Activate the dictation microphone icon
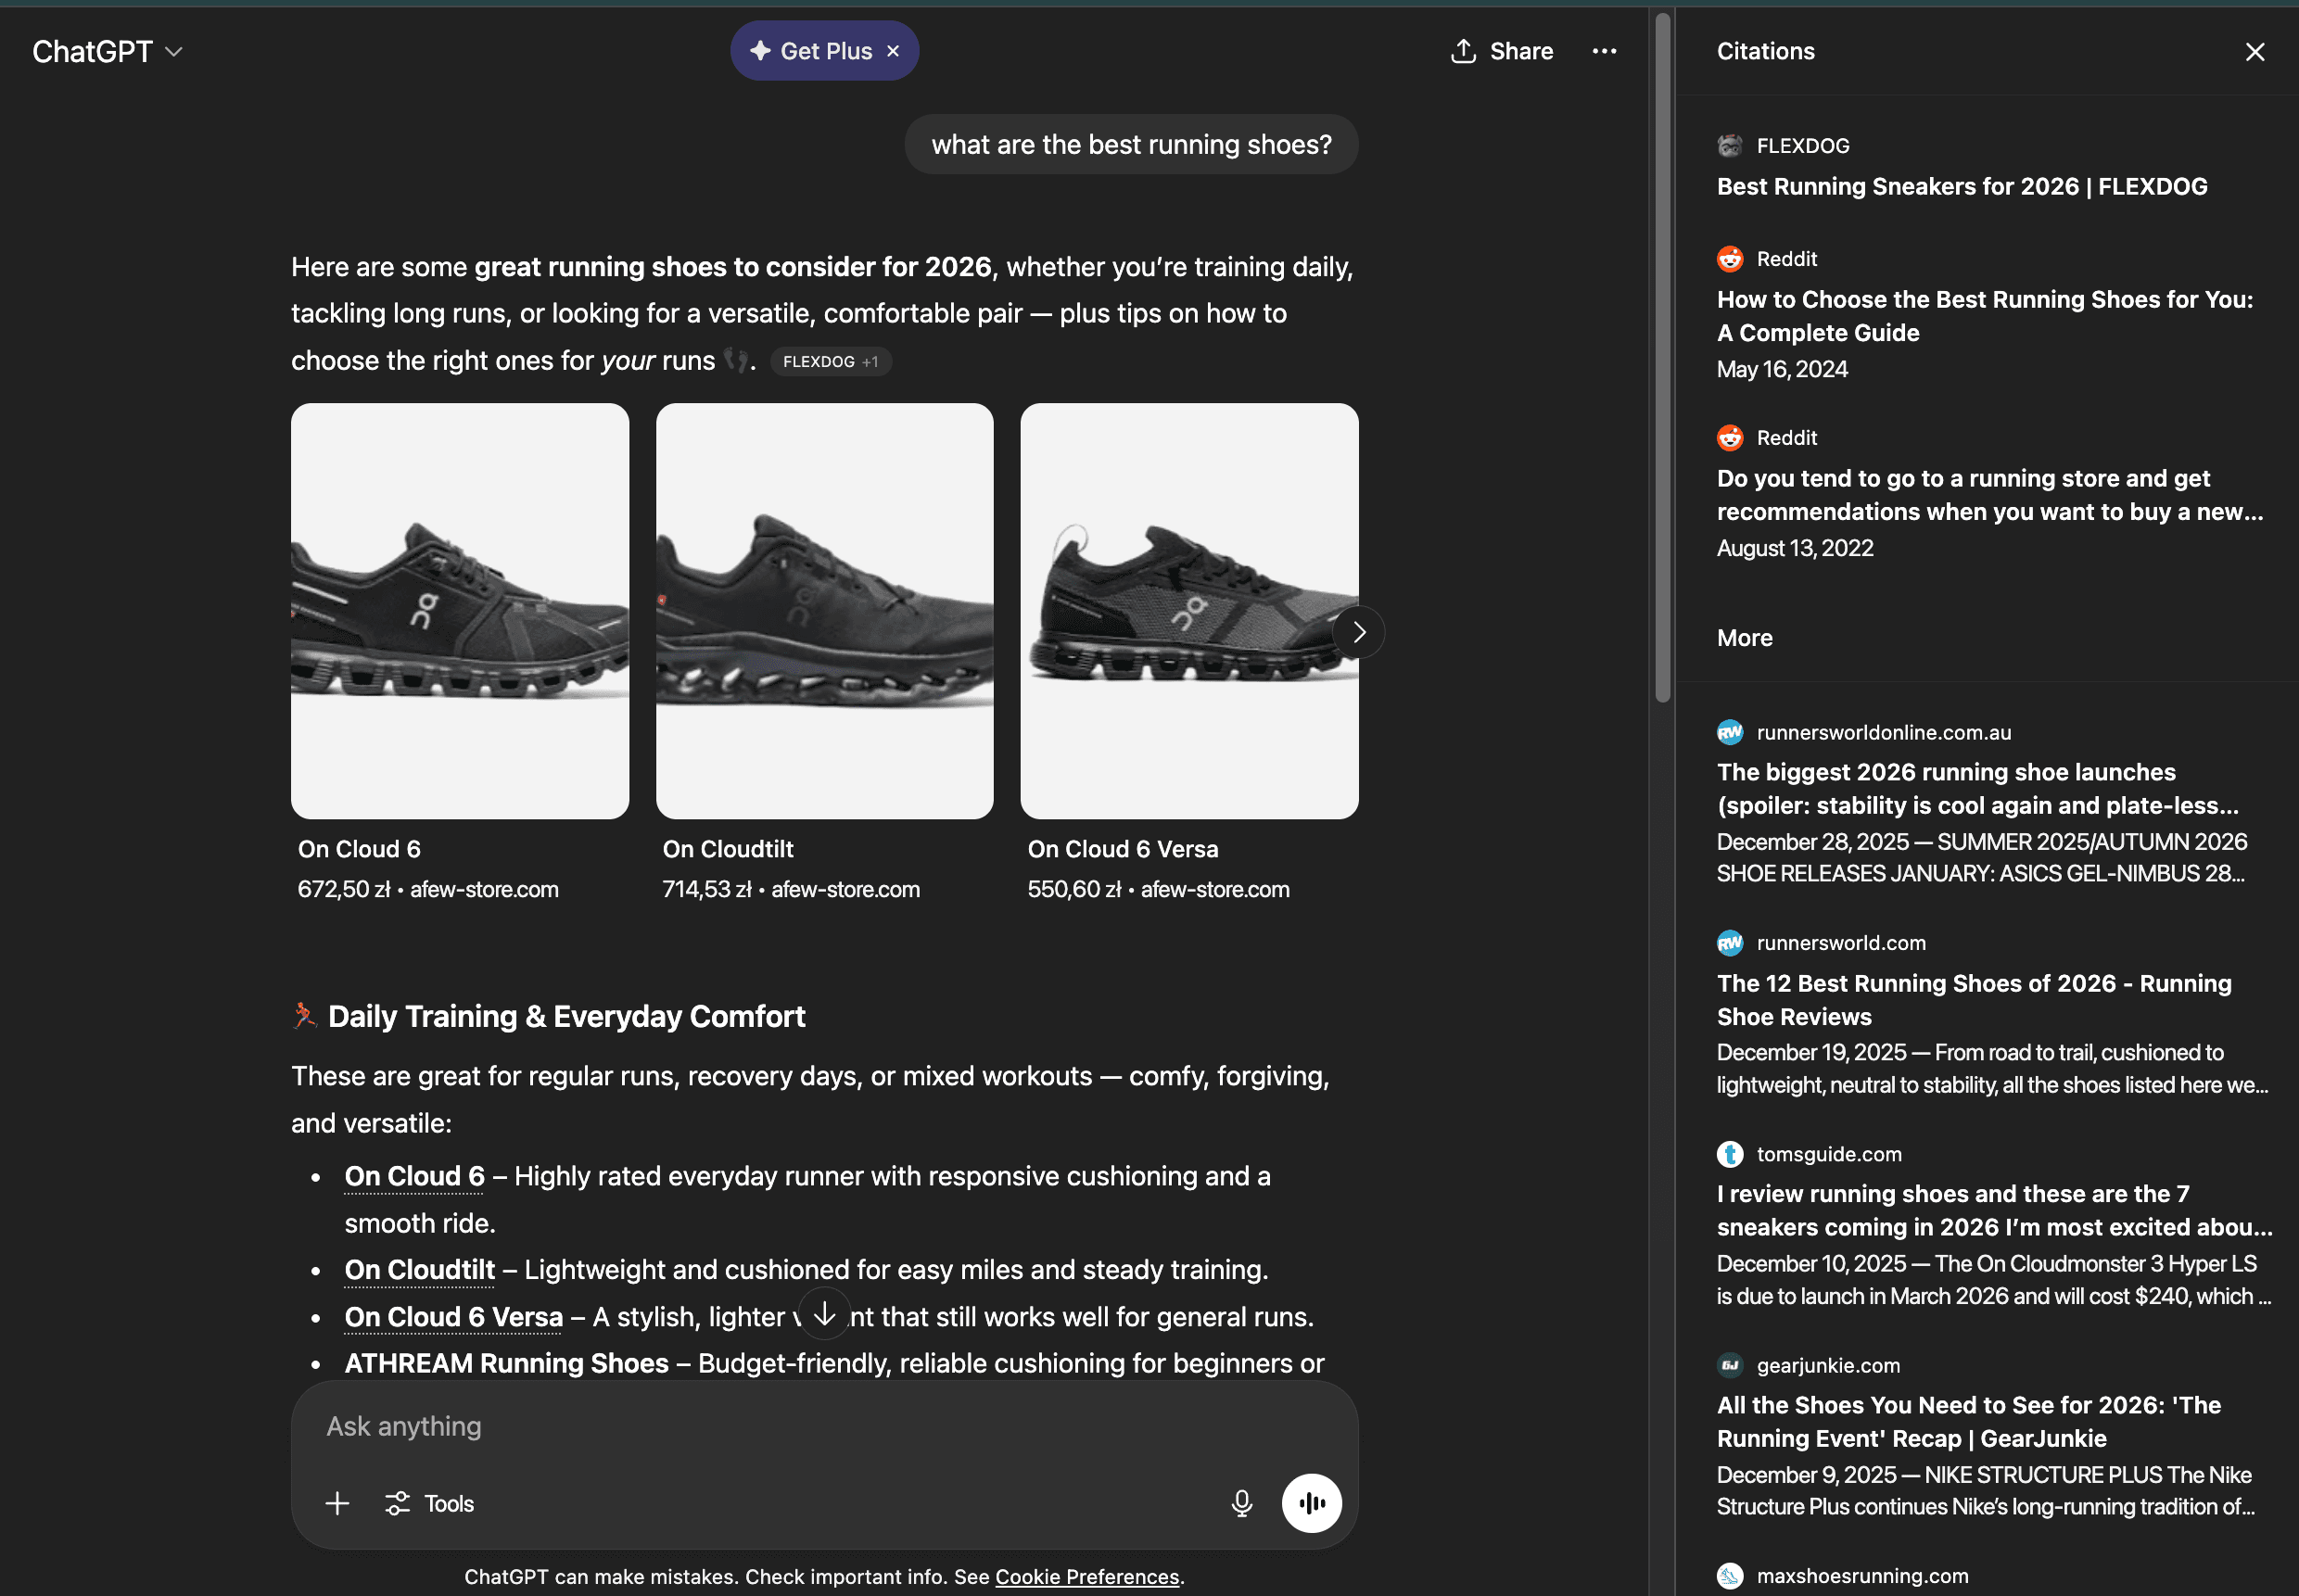The width and height of the screenshot is (2299, 1596). [1240, 1503]
